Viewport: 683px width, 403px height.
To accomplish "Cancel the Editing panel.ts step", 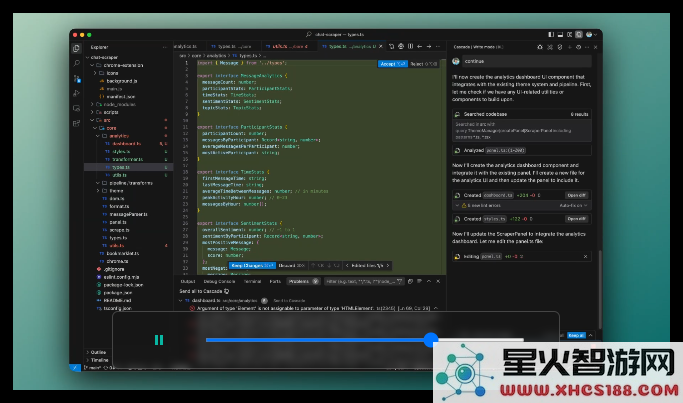I will click(x=585, y=257).
